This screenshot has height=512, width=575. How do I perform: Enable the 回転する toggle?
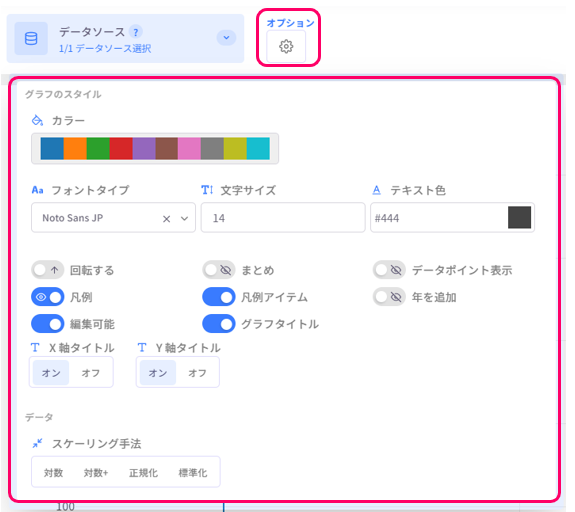(47, 270)
